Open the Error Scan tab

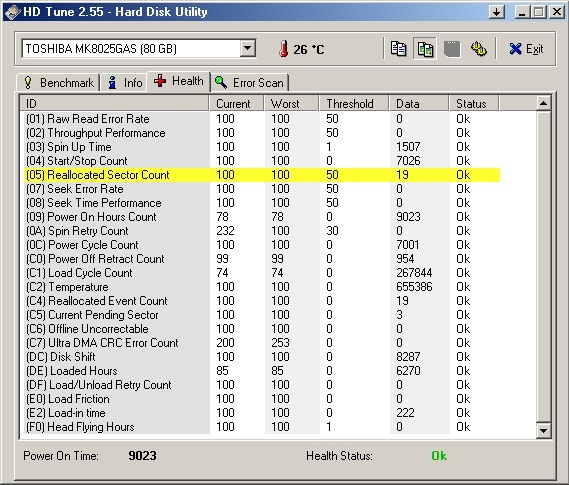click(x=249, y=83)
